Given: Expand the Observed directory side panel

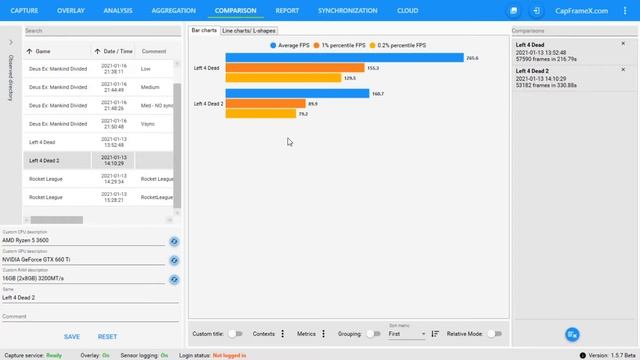Looking at the screenshot, I should (11, 42).
